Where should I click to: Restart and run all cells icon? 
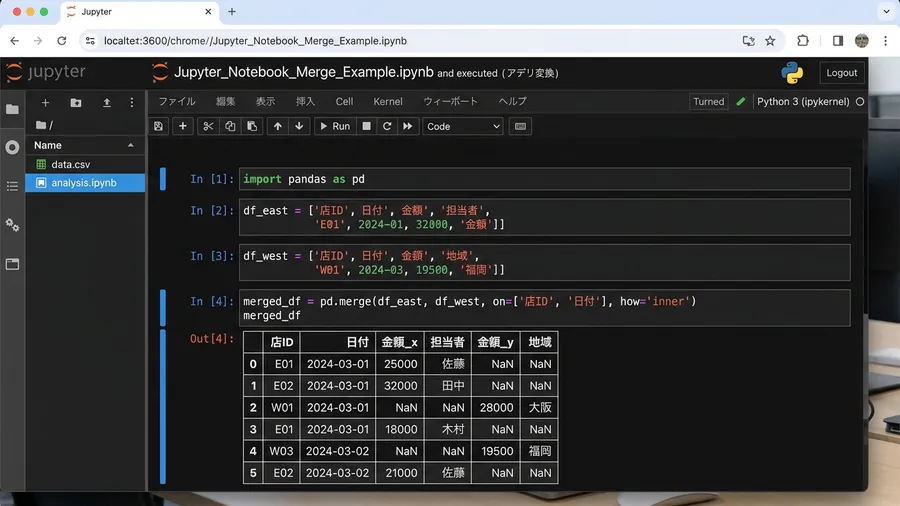(x=408, y=126)
